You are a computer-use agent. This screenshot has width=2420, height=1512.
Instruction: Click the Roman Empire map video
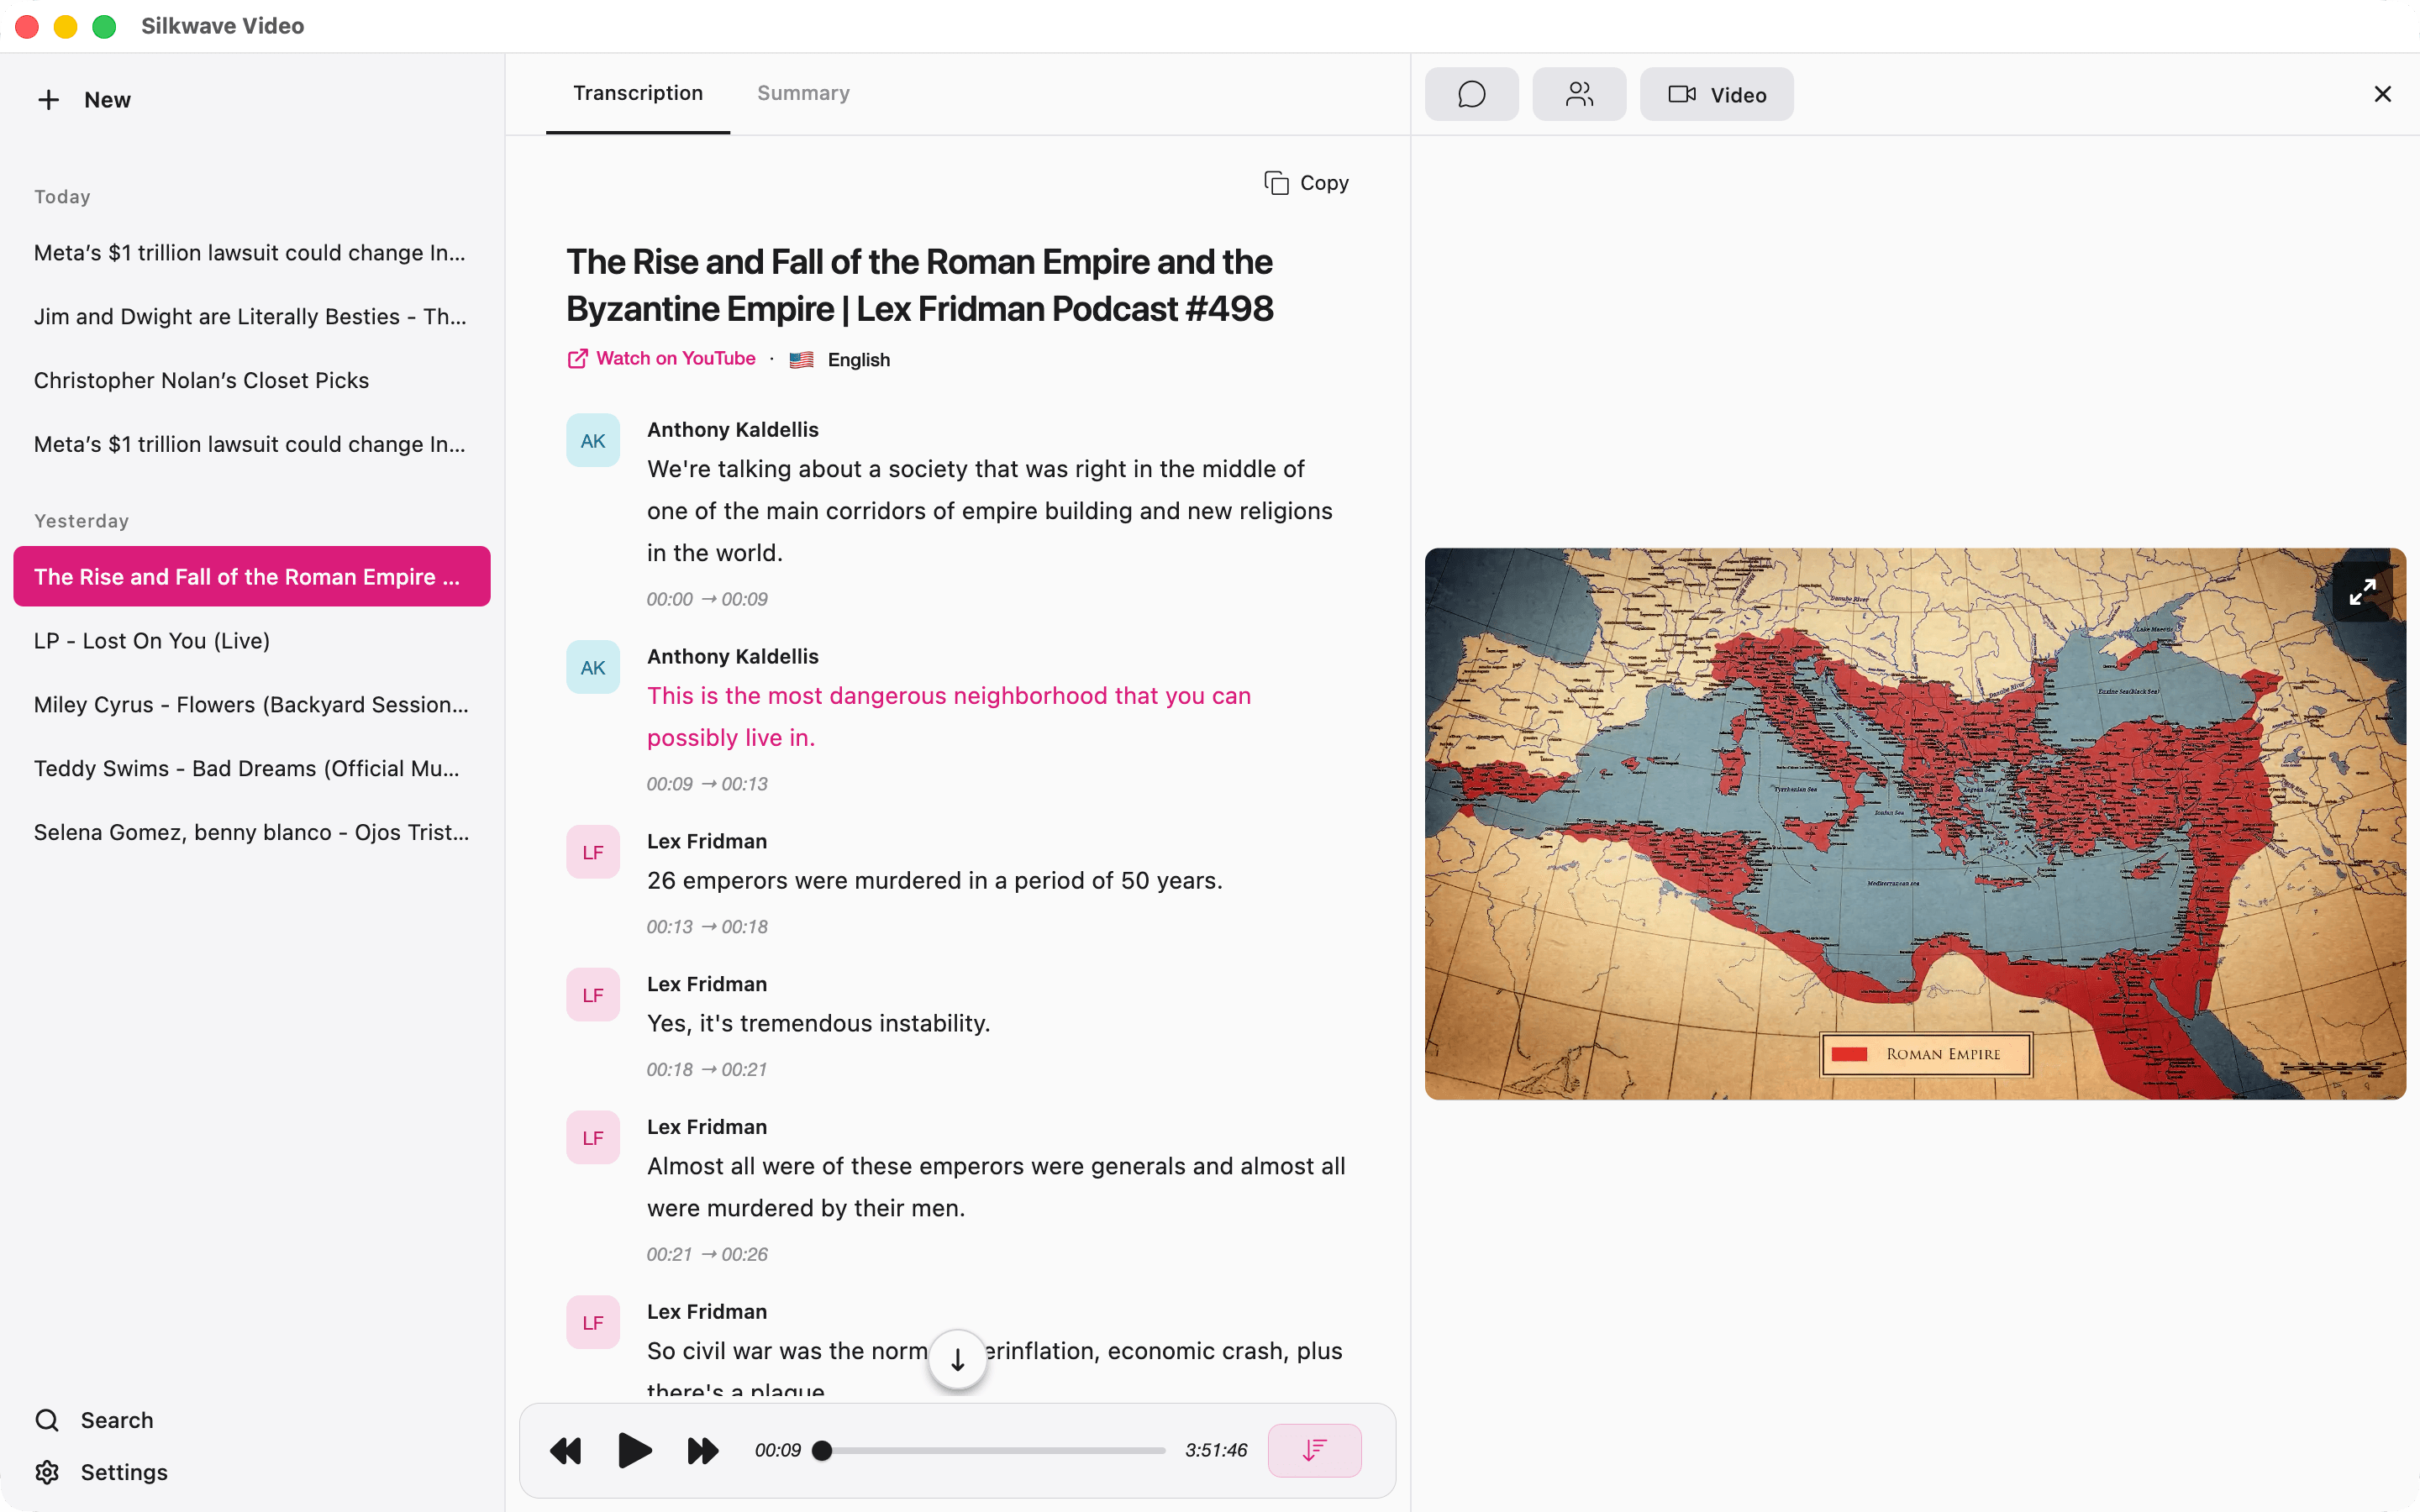point(1915,824)
